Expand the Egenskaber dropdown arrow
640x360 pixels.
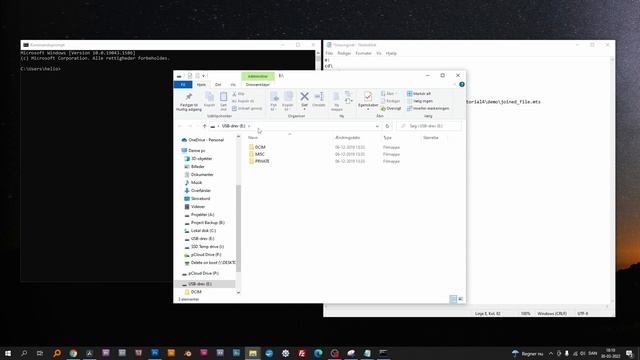(x=368, y=109)
